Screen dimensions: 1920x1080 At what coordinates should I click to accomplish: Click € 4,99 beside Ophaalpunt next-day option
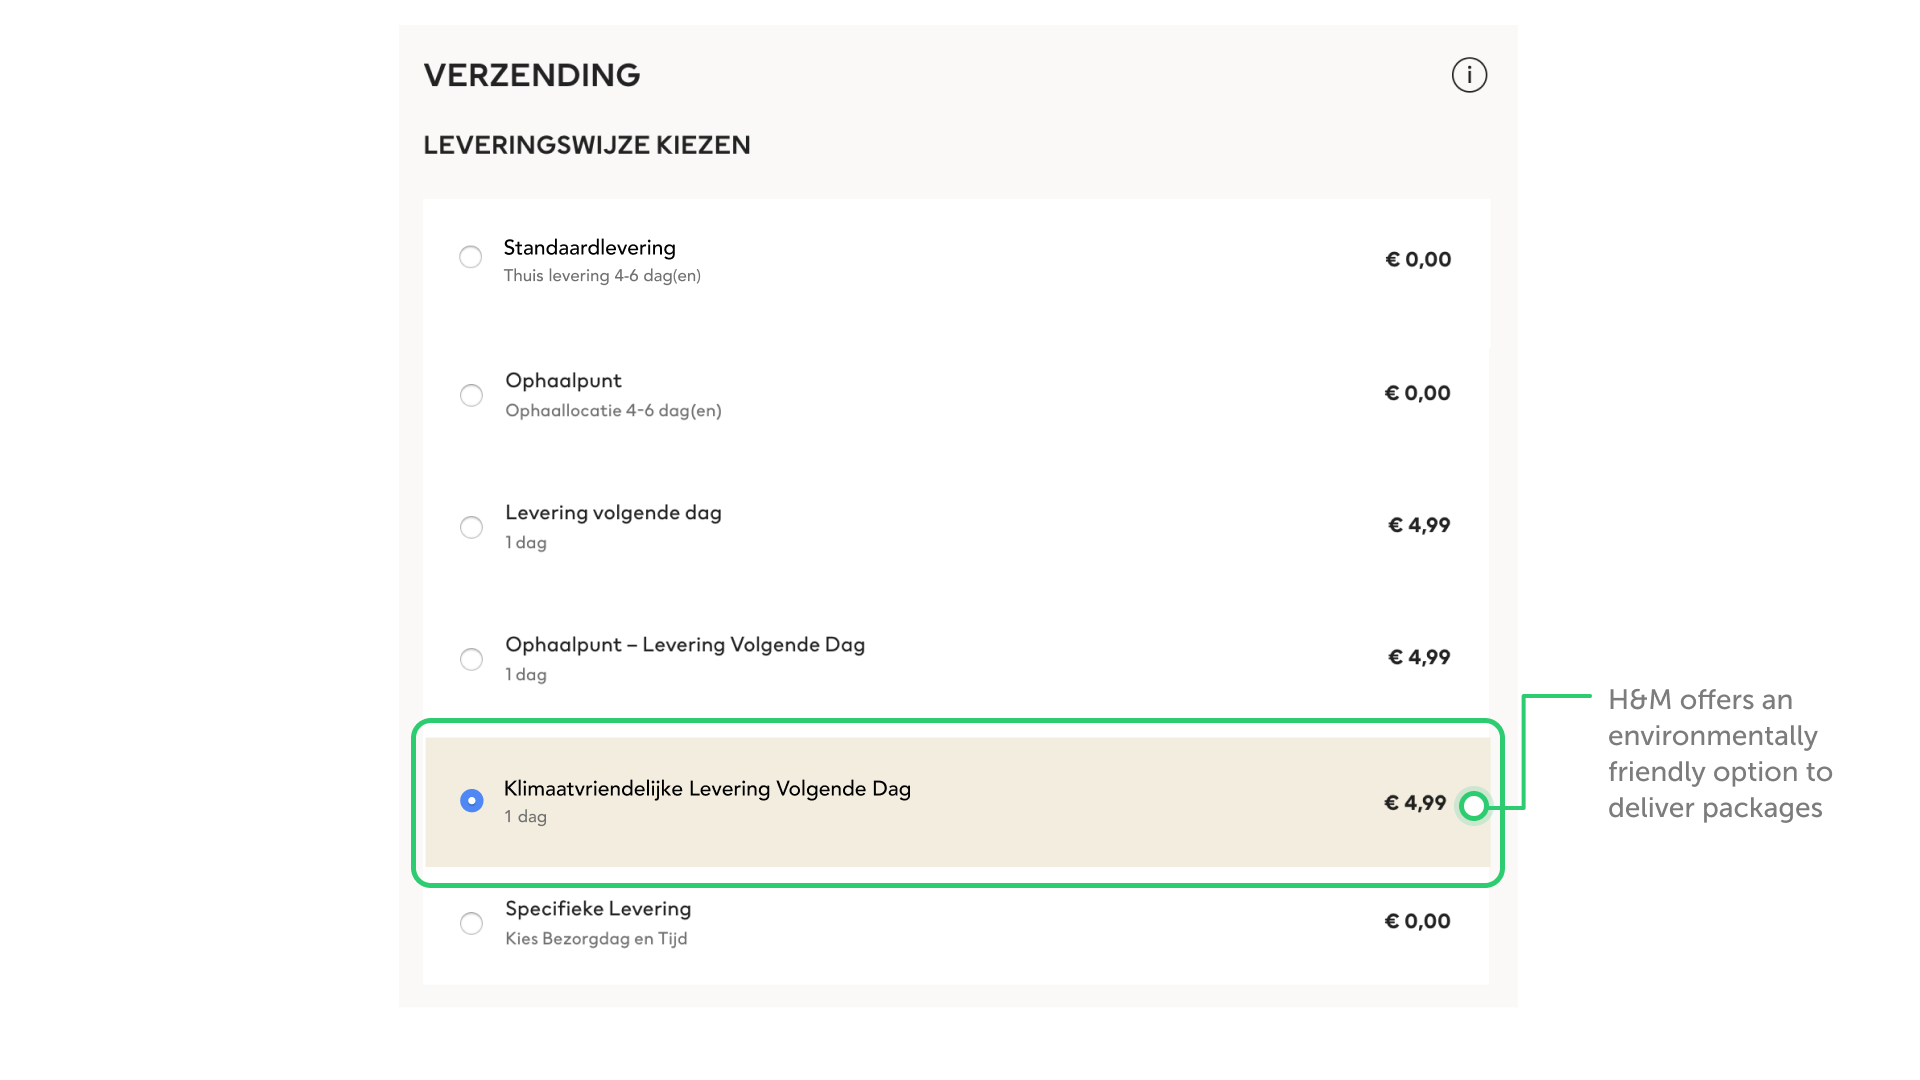click(x=1419, y=657)
